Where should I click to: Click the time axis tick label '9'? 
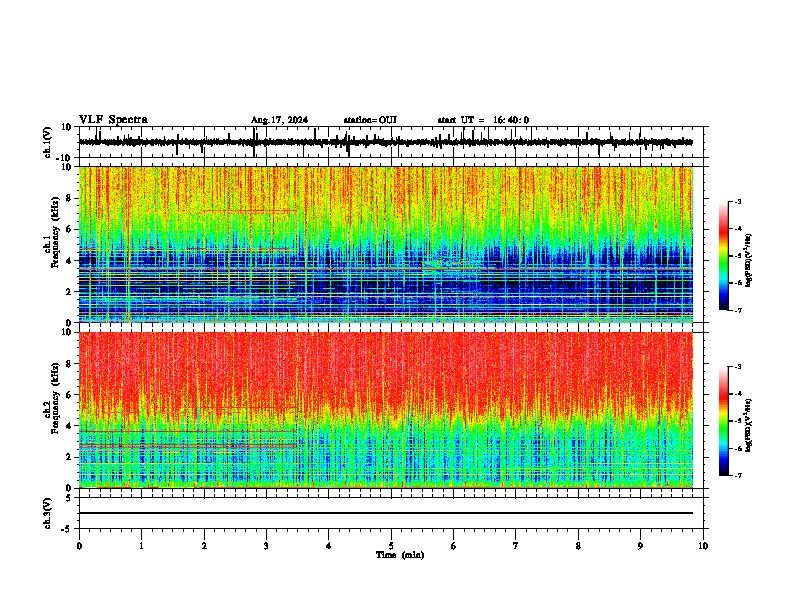click(641, 546)
